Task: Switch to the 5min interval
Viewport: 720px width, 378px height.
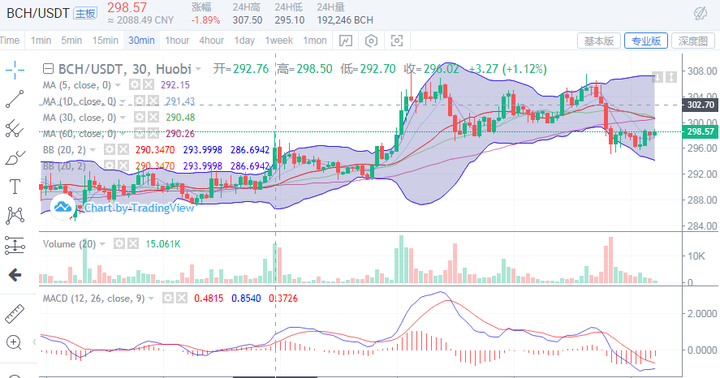Action: point(72,40)
